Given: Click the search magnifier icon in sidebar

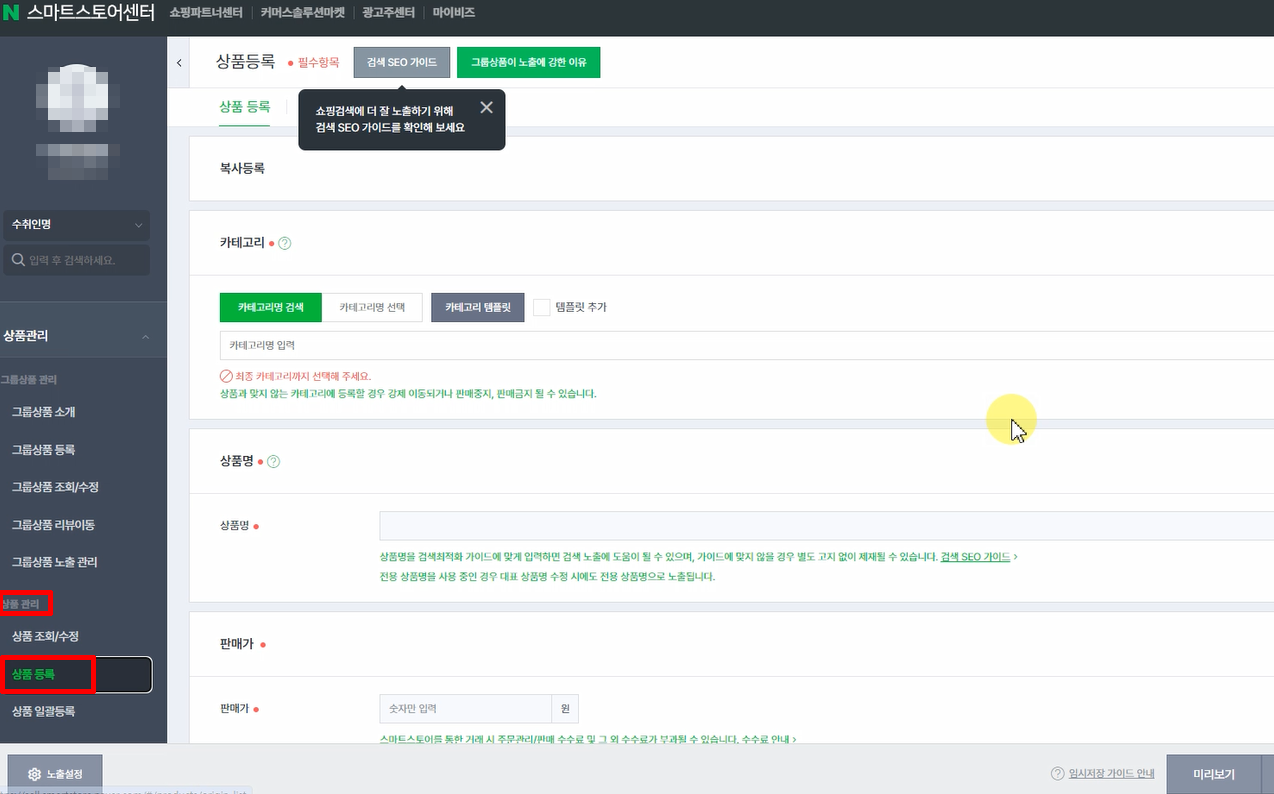Looking at the screenshot, I should point(18,260).
